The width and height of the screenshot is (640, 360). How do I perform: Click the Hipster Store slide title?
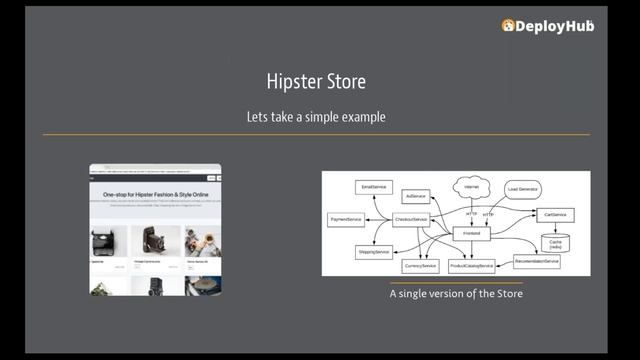tap(316, 82)
